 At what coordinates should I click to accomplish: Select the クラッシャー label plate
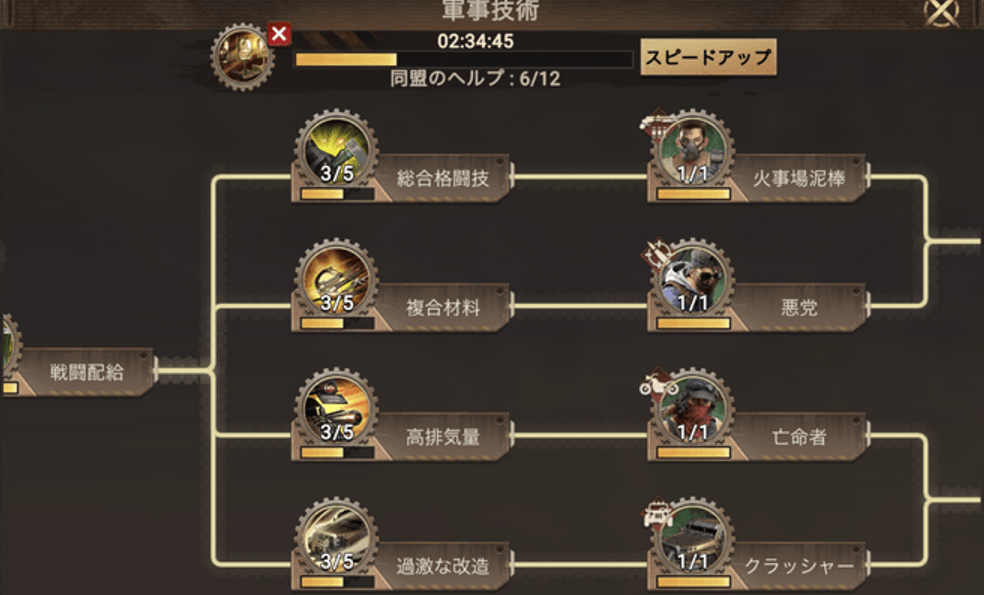coord(799,566)
